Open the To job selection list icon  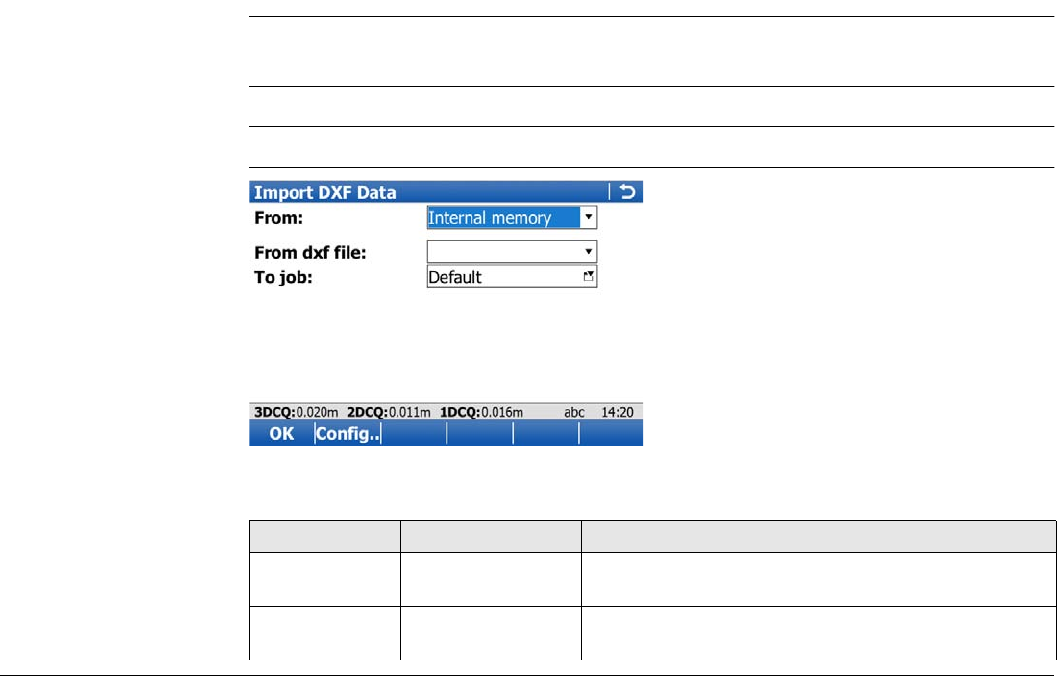tap(588, 276)
